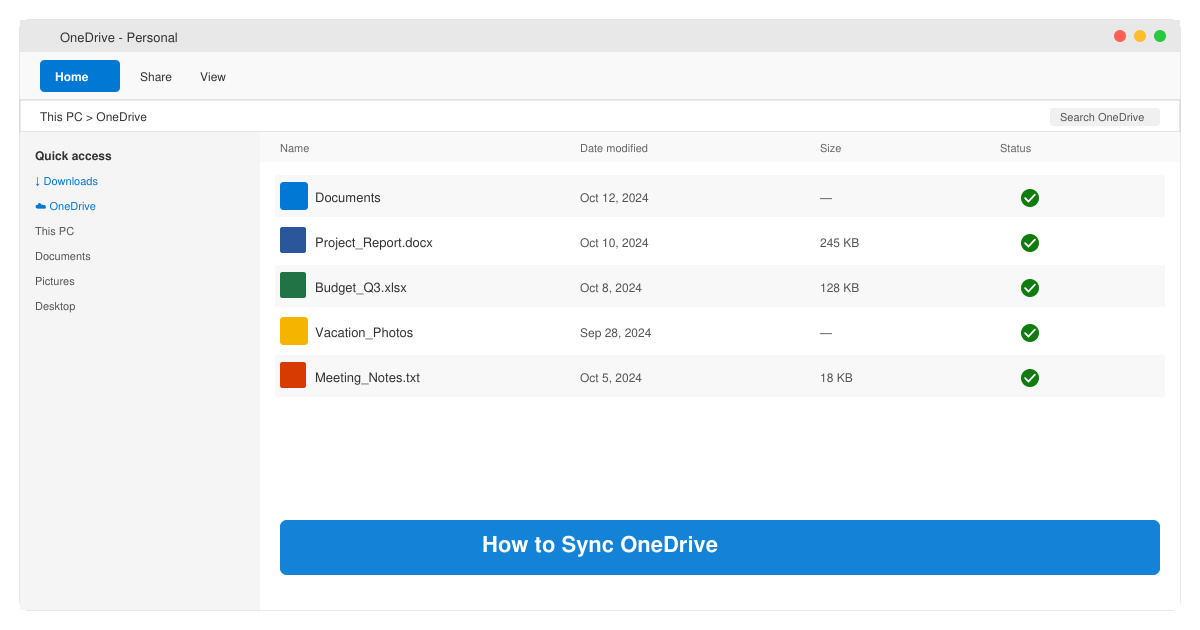Click the green Budget_Q3.xlsx Excel icon
The image size is (1200, 630).
[x=293, y=286]
